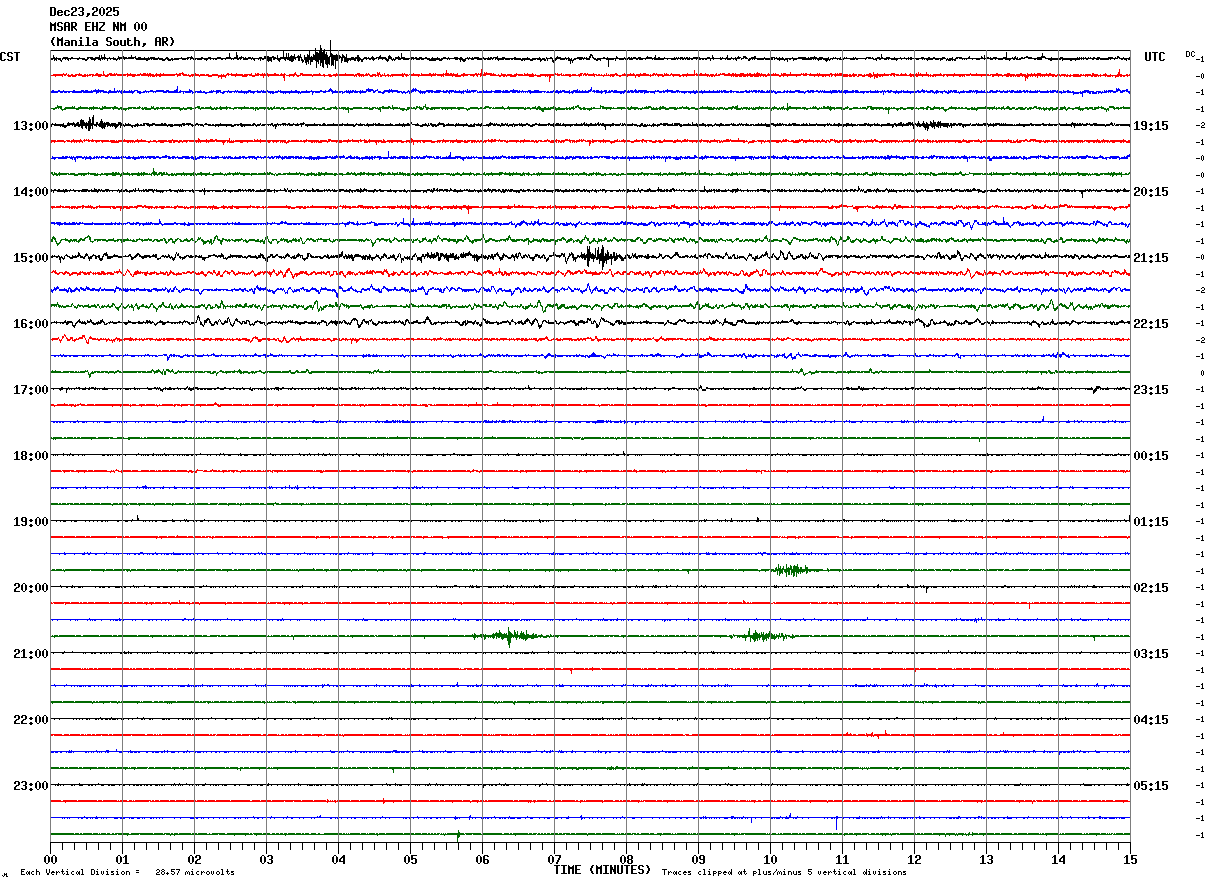This screenshot has height=886, width=1210.
Task: Select the 22:00 CST row label
Action: pos(31,720)
